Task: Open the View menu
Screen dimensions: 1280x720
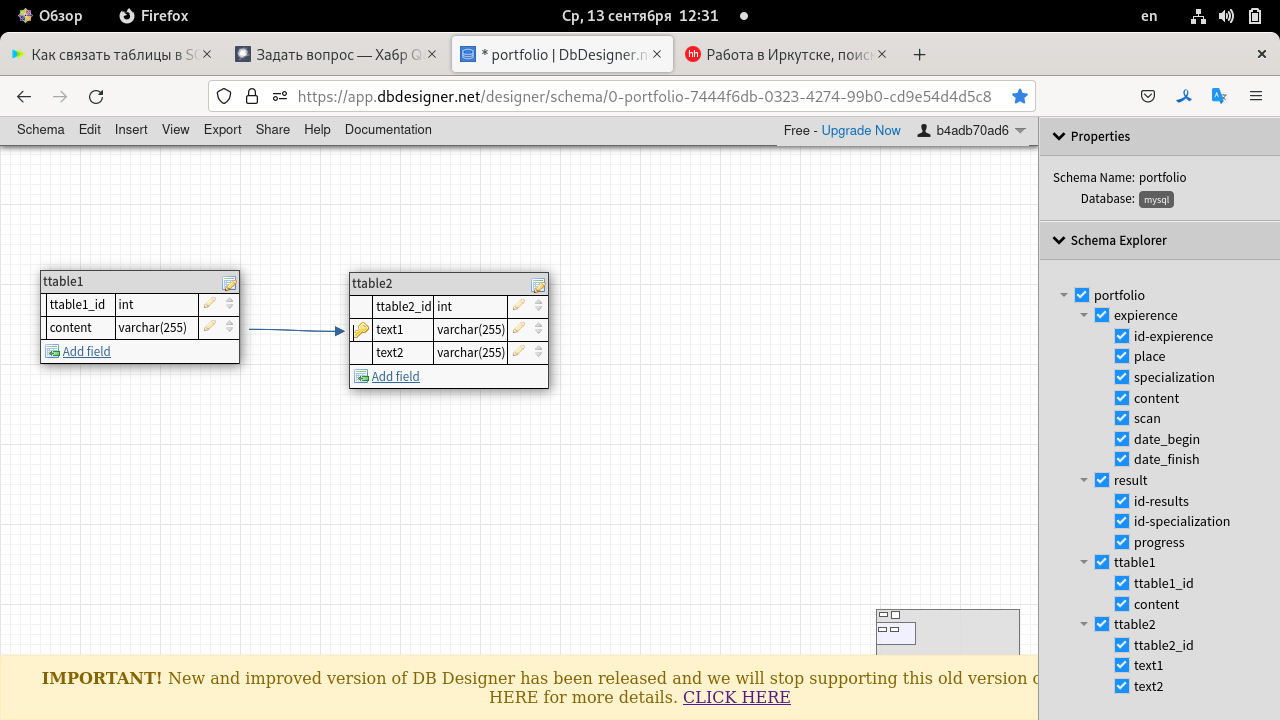Action: [x=175, y=130]
